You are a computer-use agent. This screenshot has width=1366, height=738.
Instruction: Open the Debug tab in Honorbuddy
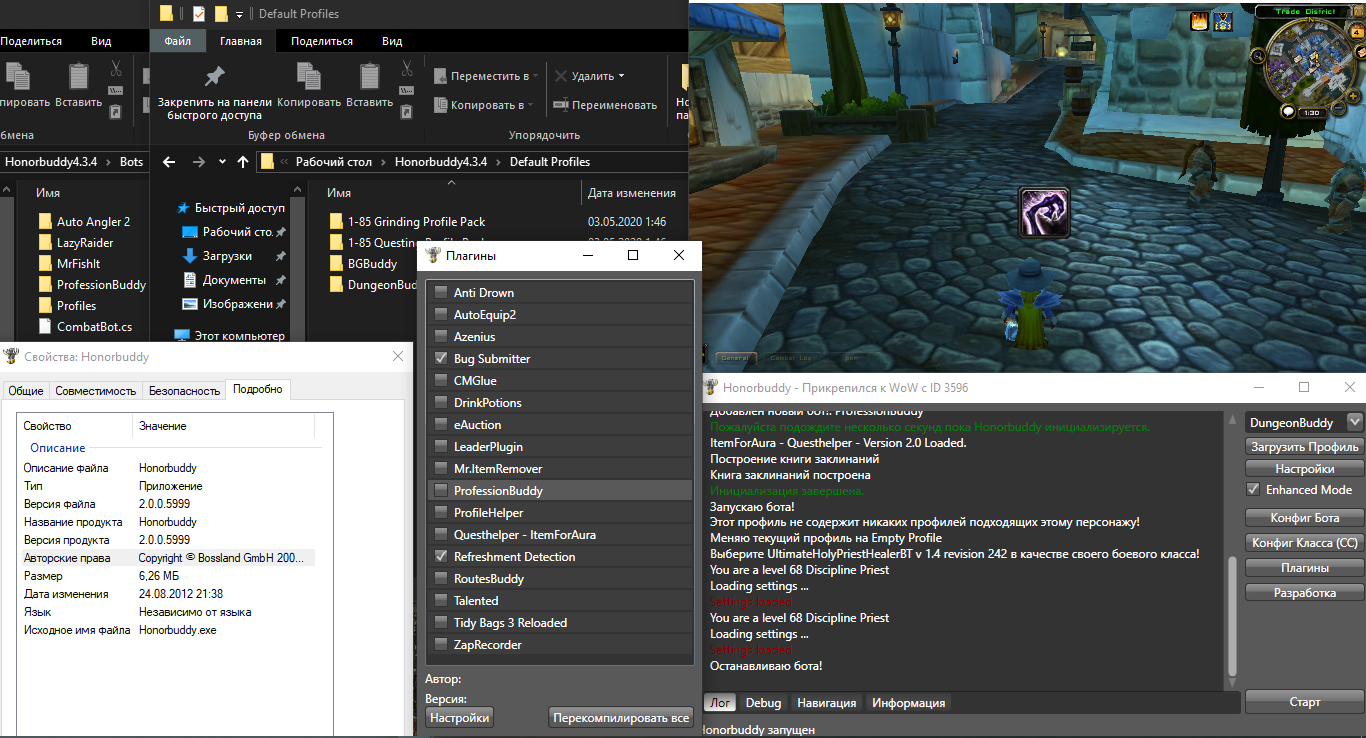[x=764, y=703]
